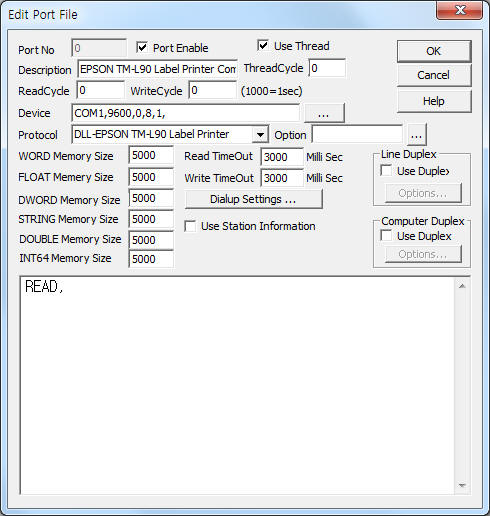Image resolution: width=490 pixels, height=516 pixels.
Task: Confirm settings with the OK button
Action: pyautogui.click(x=434, y=51)
